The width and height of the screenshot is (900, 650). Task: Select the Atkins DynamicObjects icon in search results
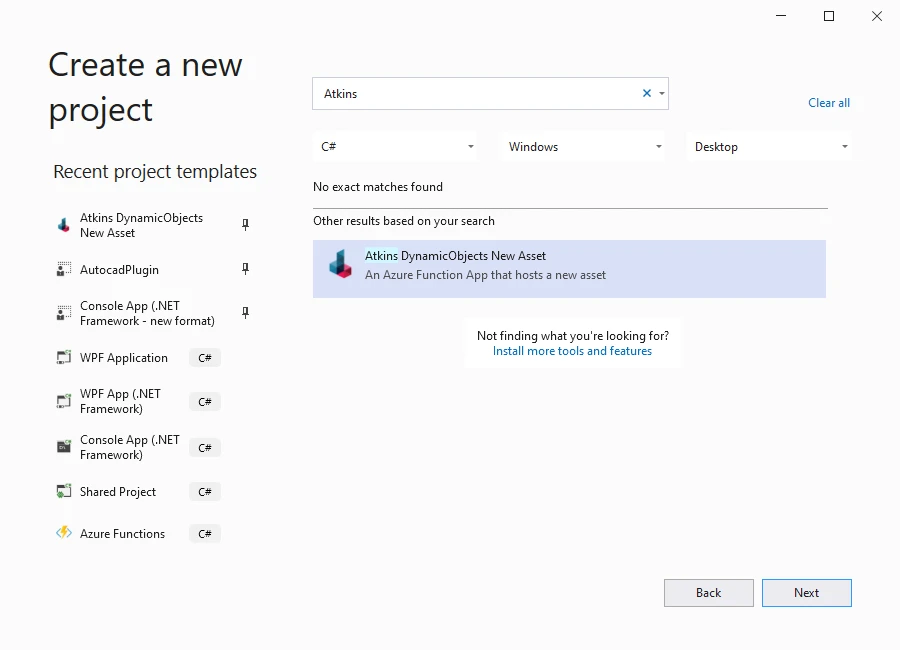point(340,268)
